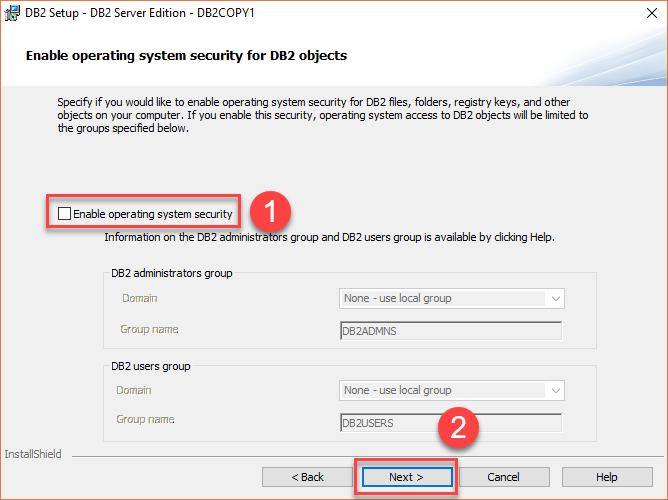Open the users group Domain dropdown
Screen dimensions: 668x500
click(x=452, y=390)
